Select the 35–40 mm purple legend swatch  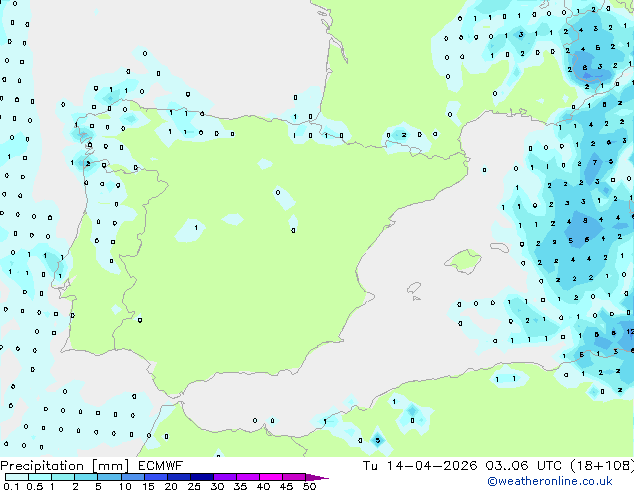[247, 477]
